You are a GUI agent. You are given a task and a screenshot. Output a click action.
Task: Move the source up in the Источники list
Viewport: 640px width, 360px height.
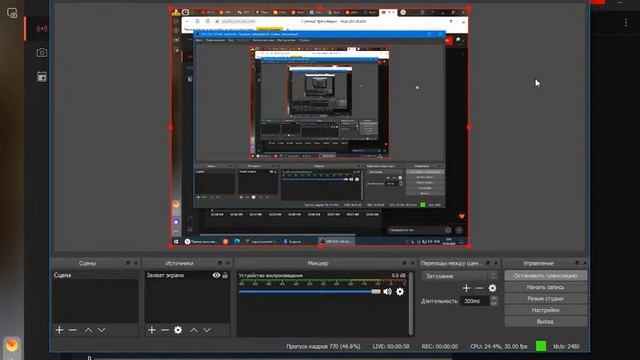point(194,330)
